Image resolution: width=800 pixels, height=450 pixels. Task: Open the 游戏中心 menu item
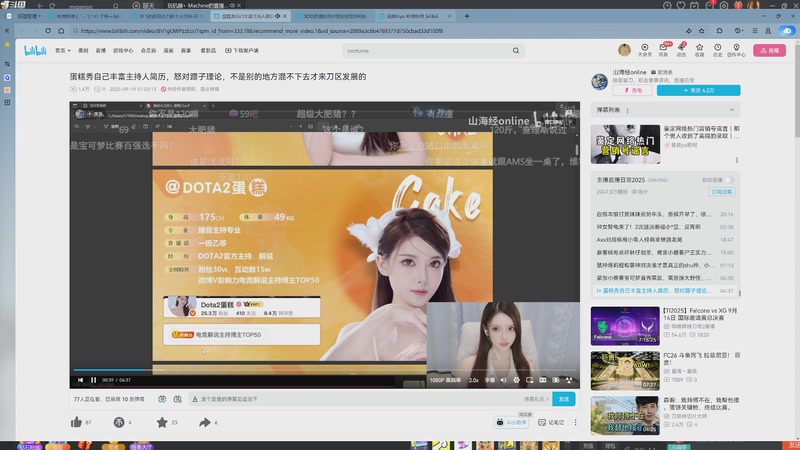[123, 51]
